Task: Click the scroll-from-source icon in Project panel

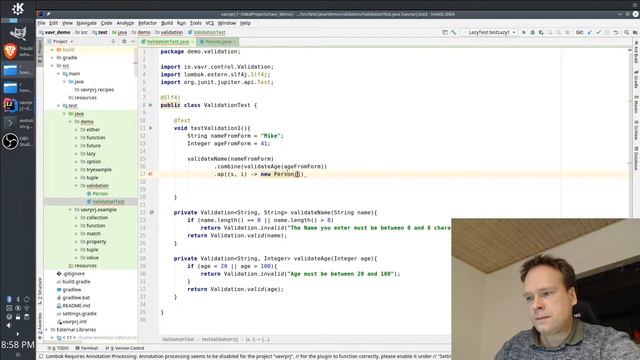Action: click(x=113, y=42)
